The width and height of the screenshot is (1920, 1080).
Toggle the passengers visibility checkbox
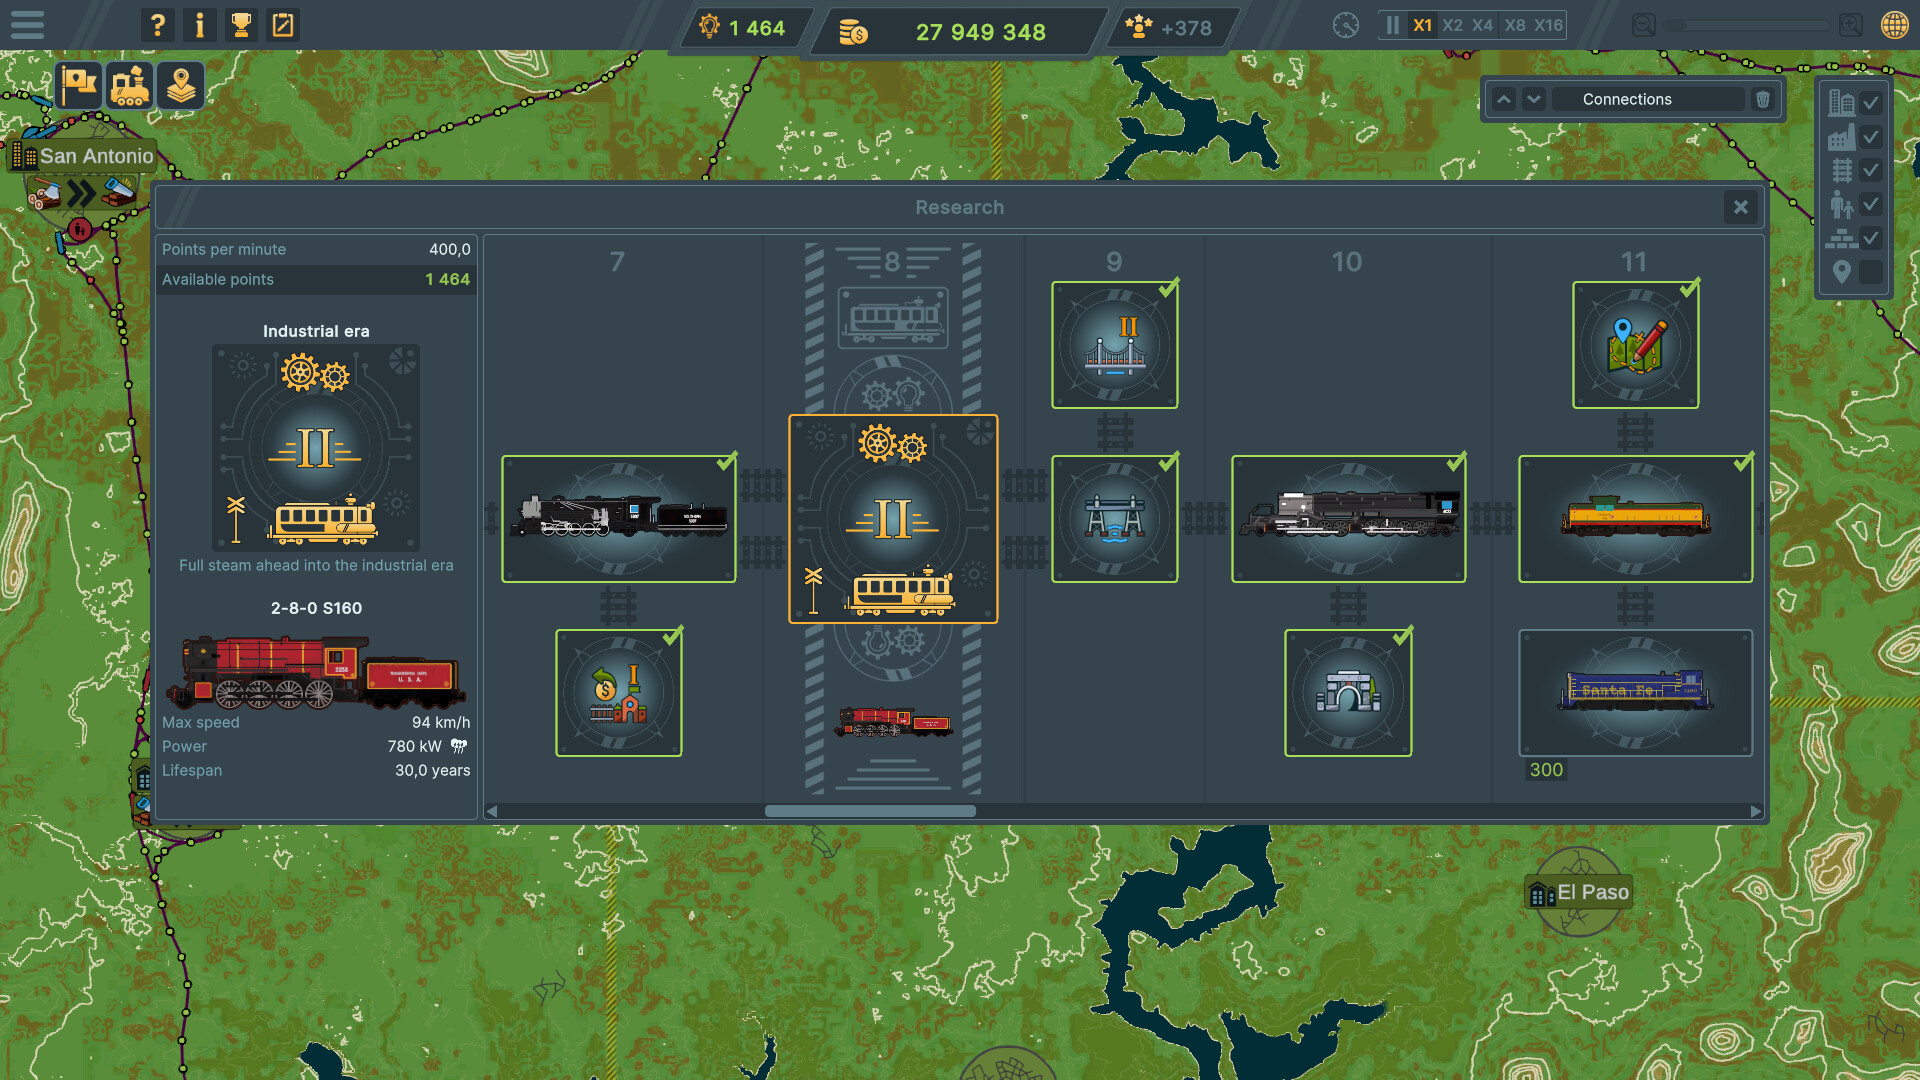click(x=1872, y=204)
